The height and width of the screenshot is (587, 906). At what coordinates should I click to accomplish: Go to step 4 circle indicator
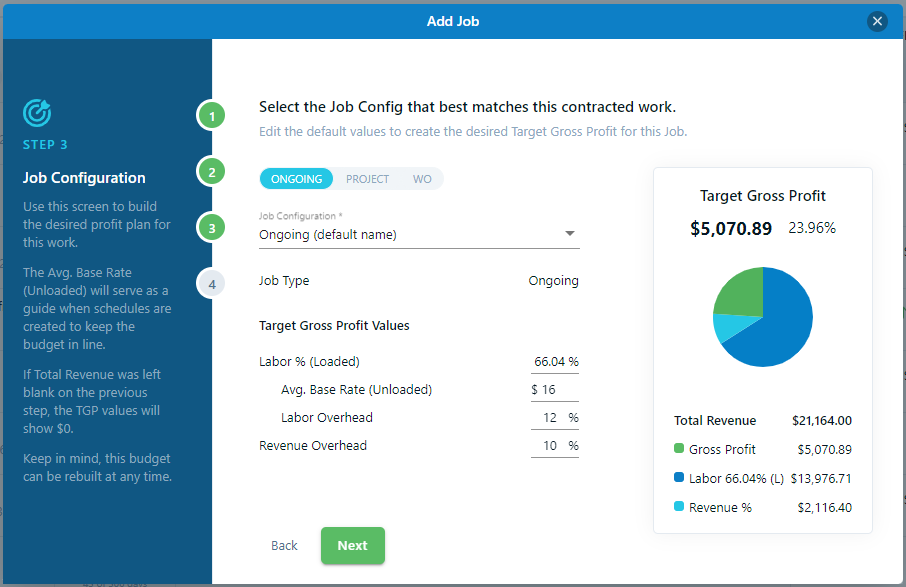[x=211, y=284]
